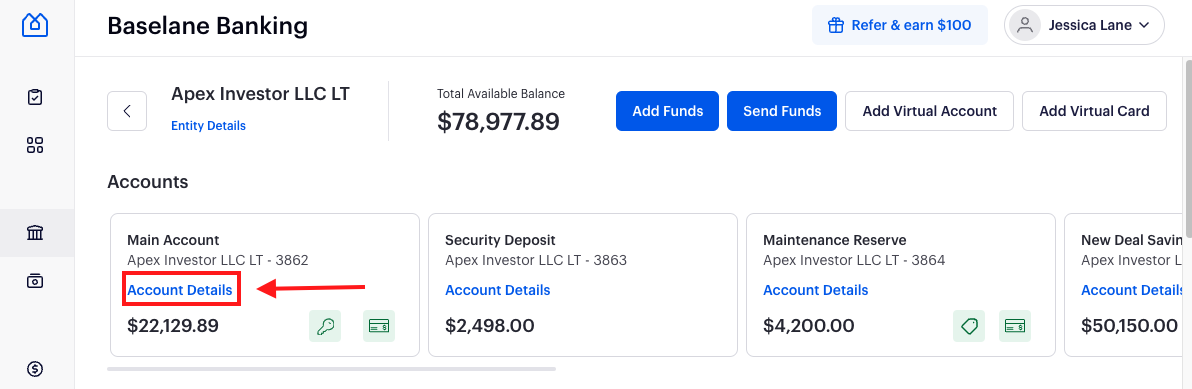Click the key icon on Main Account
1192x389 pixels.
pyautogui.click(x=325, y=326)
